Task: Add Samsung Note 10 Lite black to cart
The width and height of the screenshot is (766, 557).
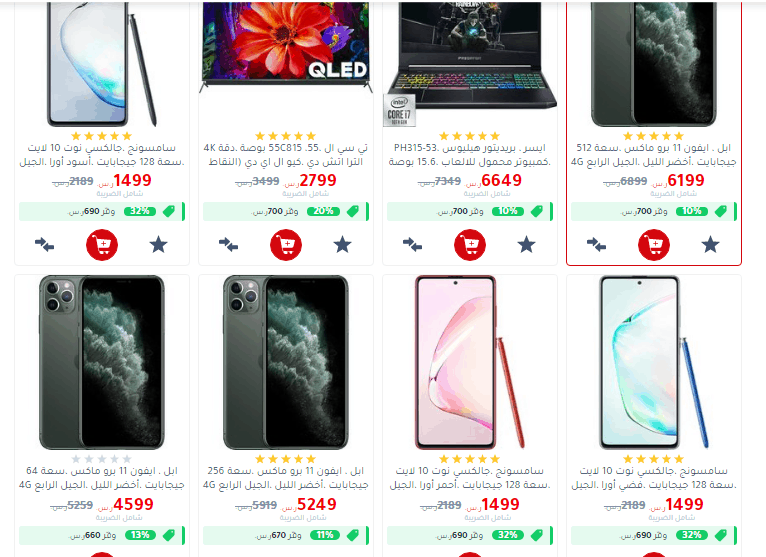Action: click(x=102, y=244)
